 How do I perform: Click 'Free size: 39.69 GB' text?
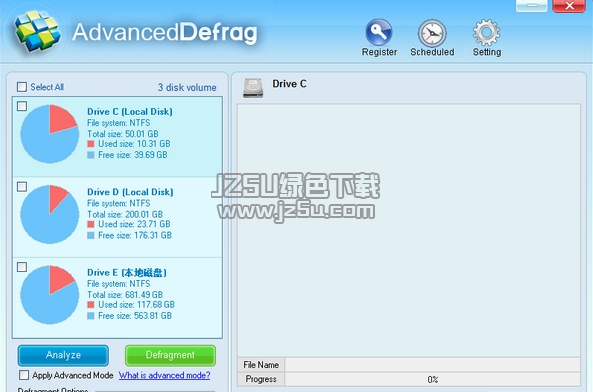pos(133,155)
